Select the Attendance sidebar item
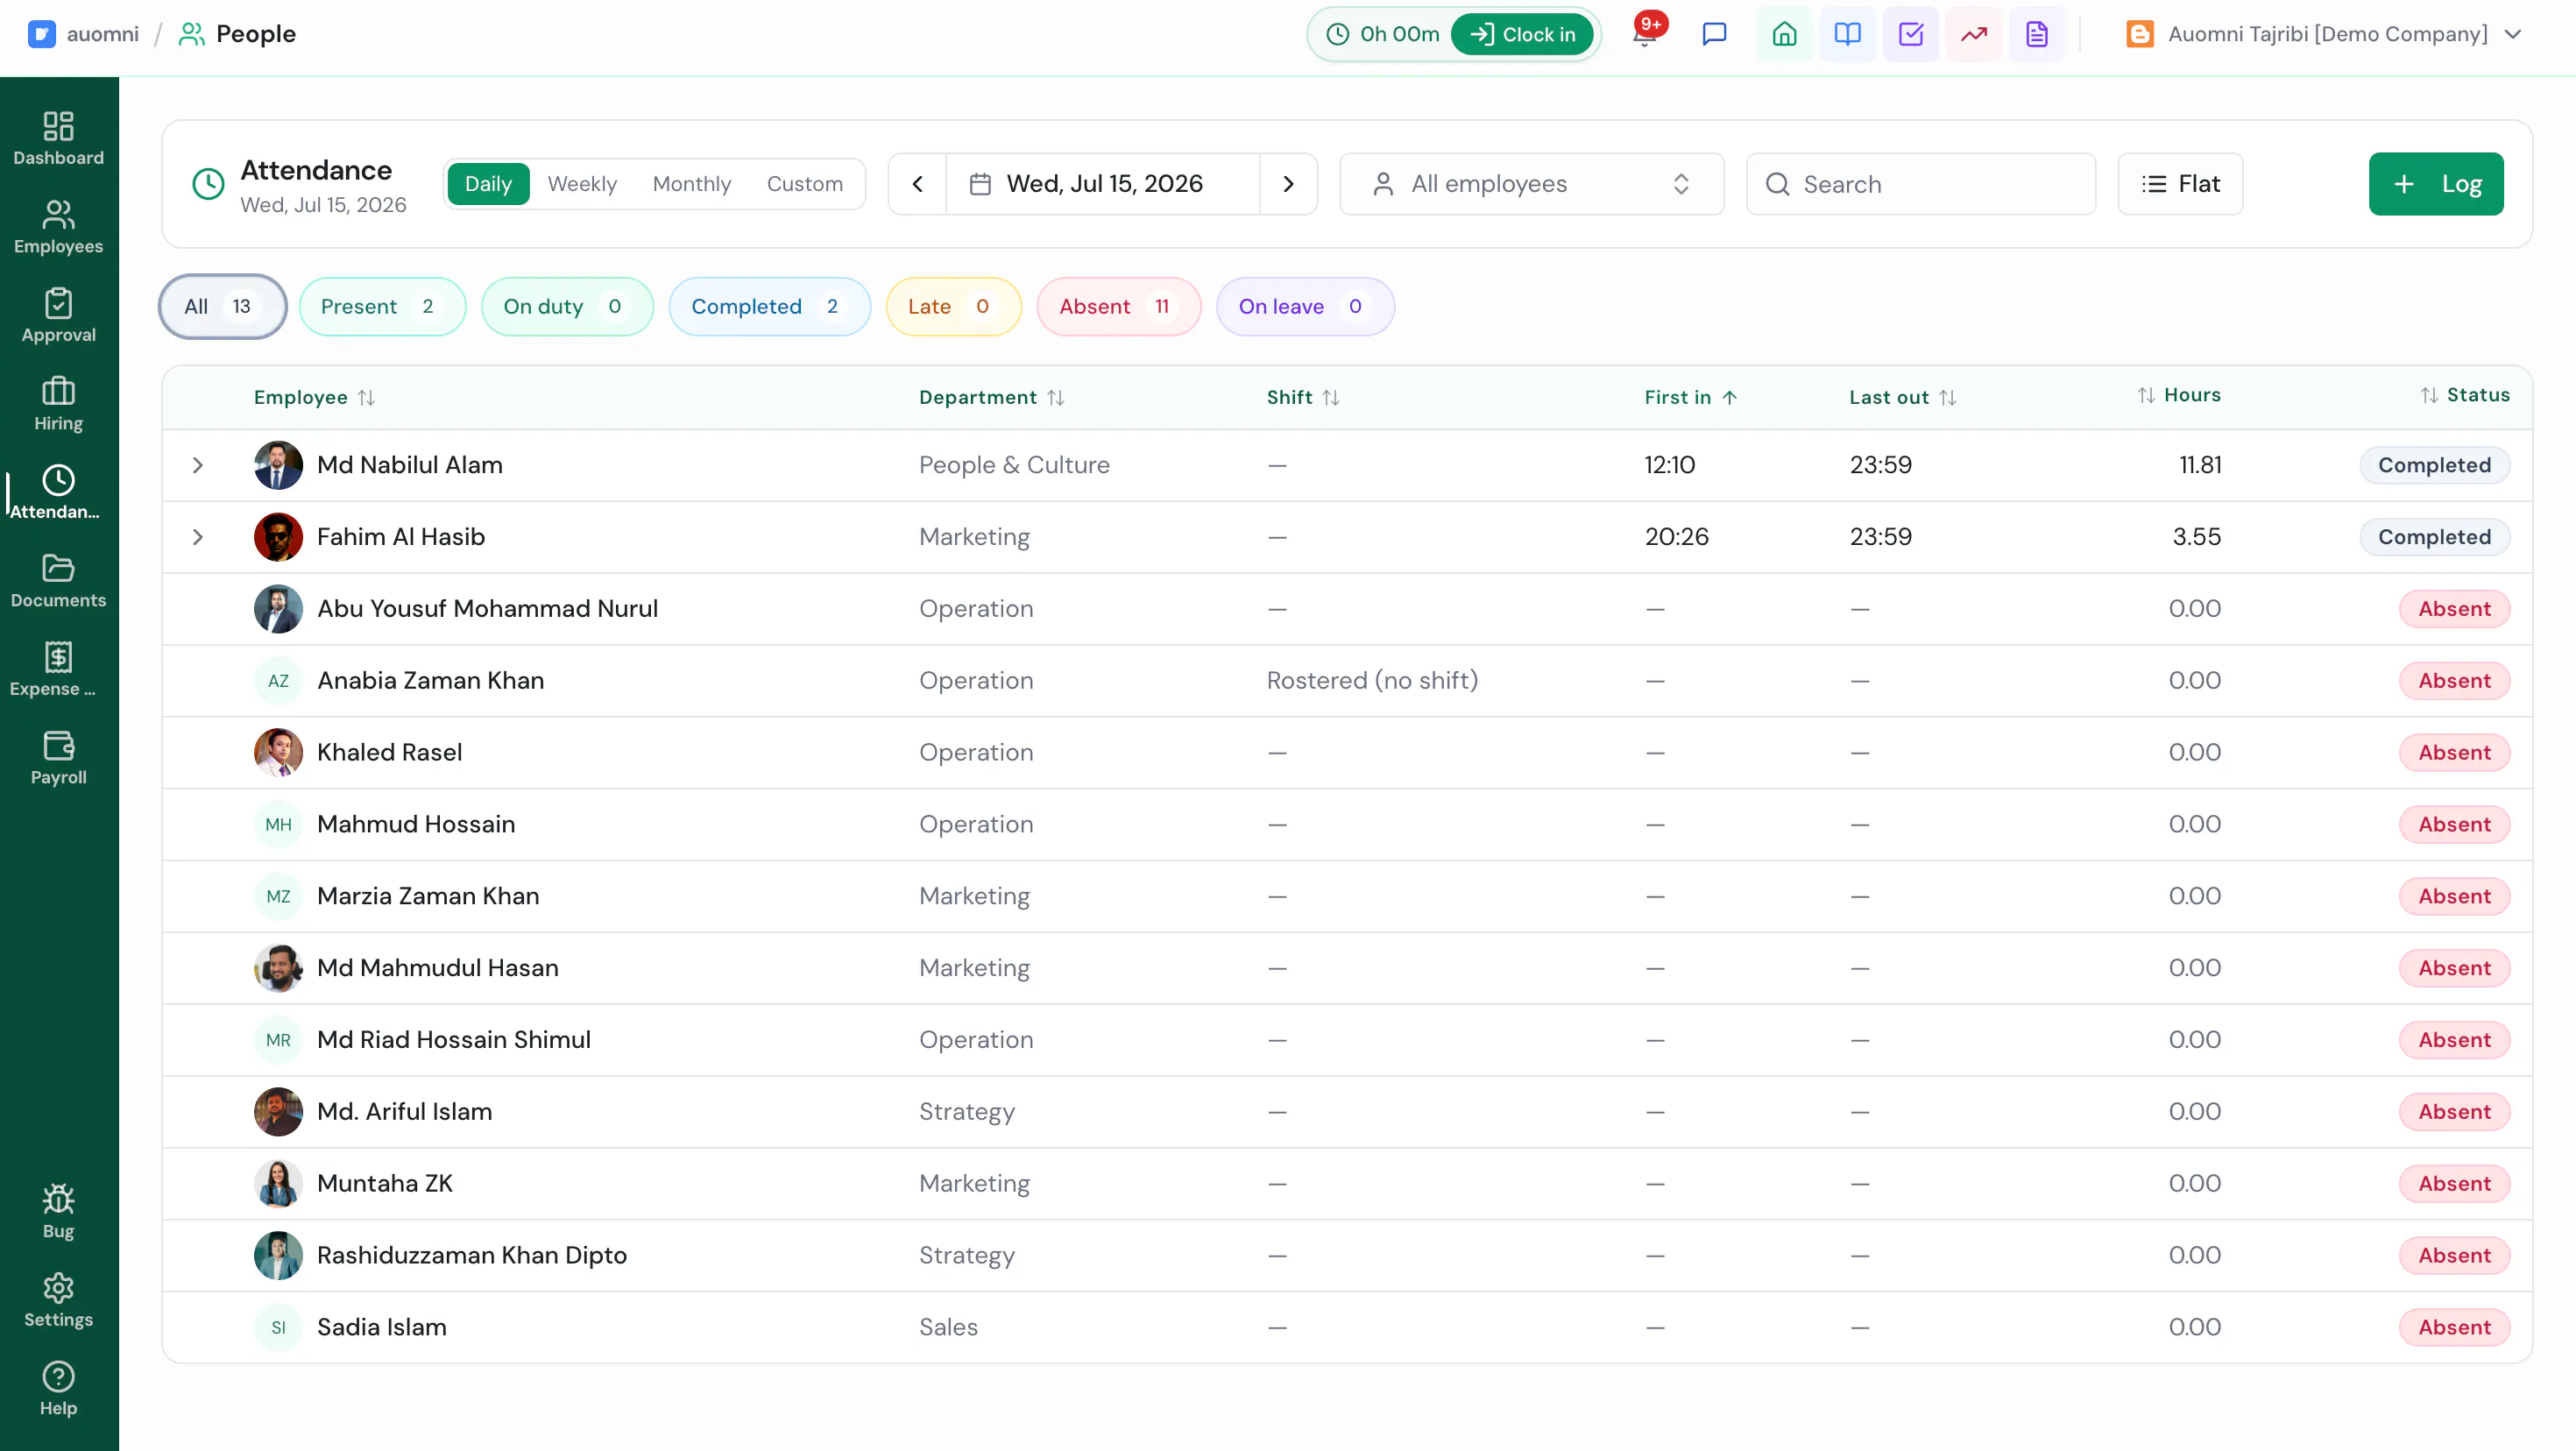Image resolution: width=2576 pixels, height=1451 pixels. tap(58, 492)
